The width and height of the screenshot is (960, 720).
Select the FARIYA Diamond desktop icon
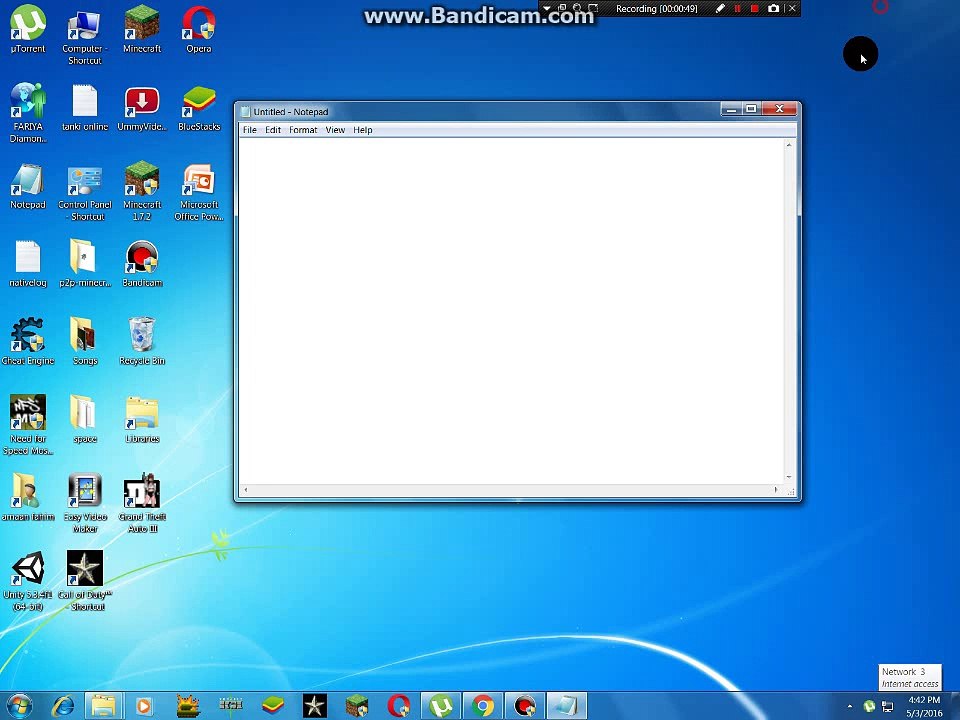(28, 113)
